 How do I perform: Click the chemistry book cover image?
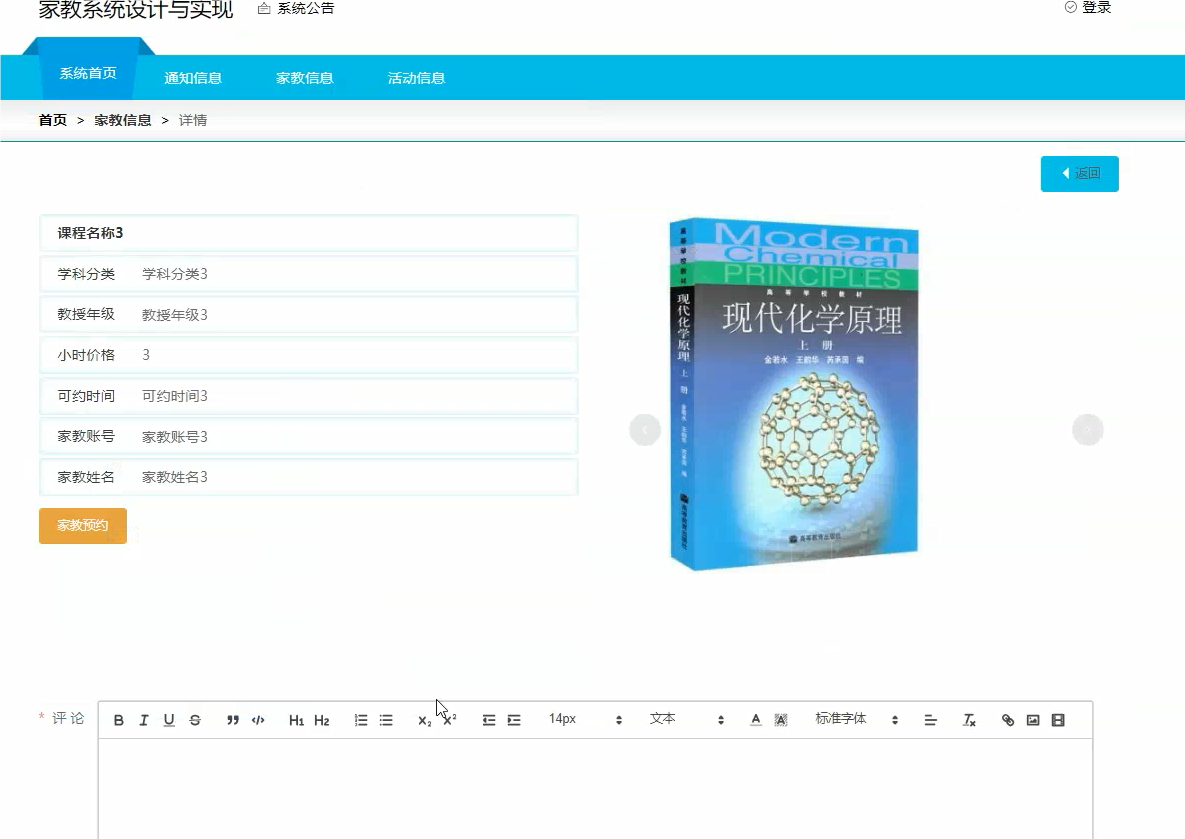[794, 394]
